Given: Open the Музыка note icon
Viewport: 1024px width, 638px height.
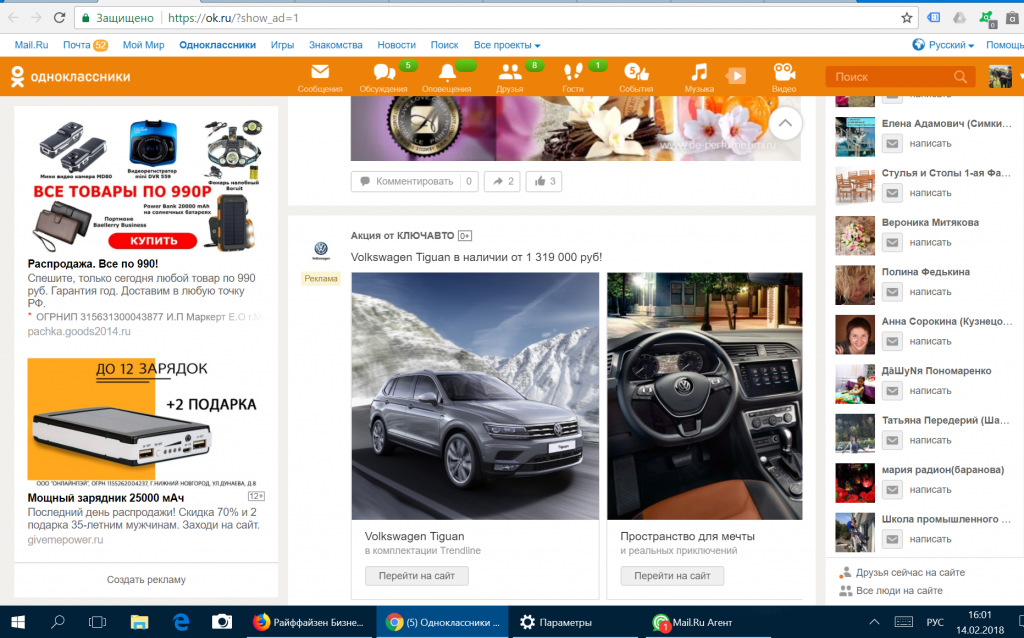Looking at the screenshot, I should pyautogui.click(x=699, y=78).
